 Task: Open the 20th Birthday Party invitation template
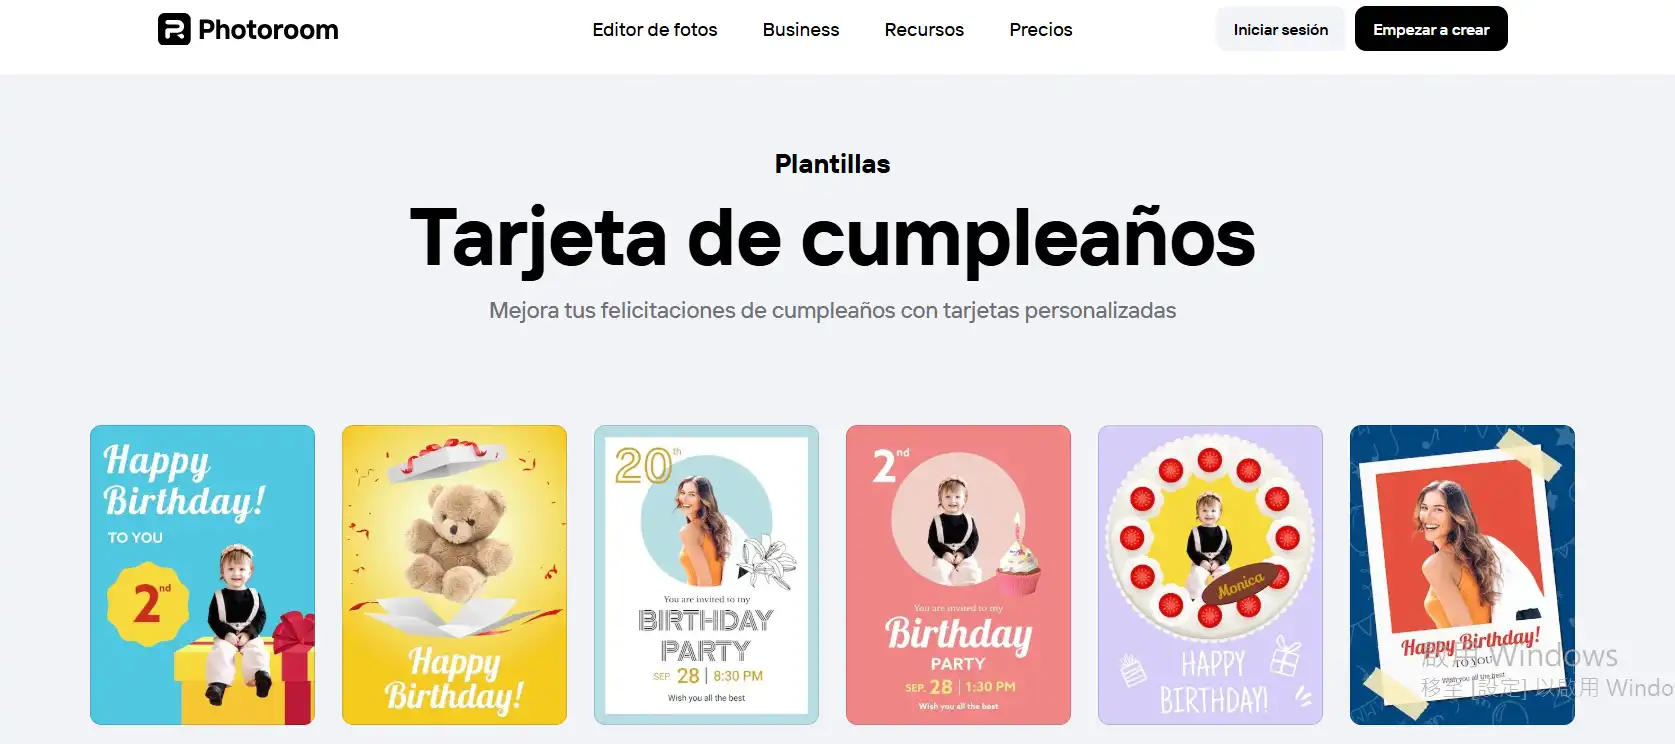[x=706, y=575]
